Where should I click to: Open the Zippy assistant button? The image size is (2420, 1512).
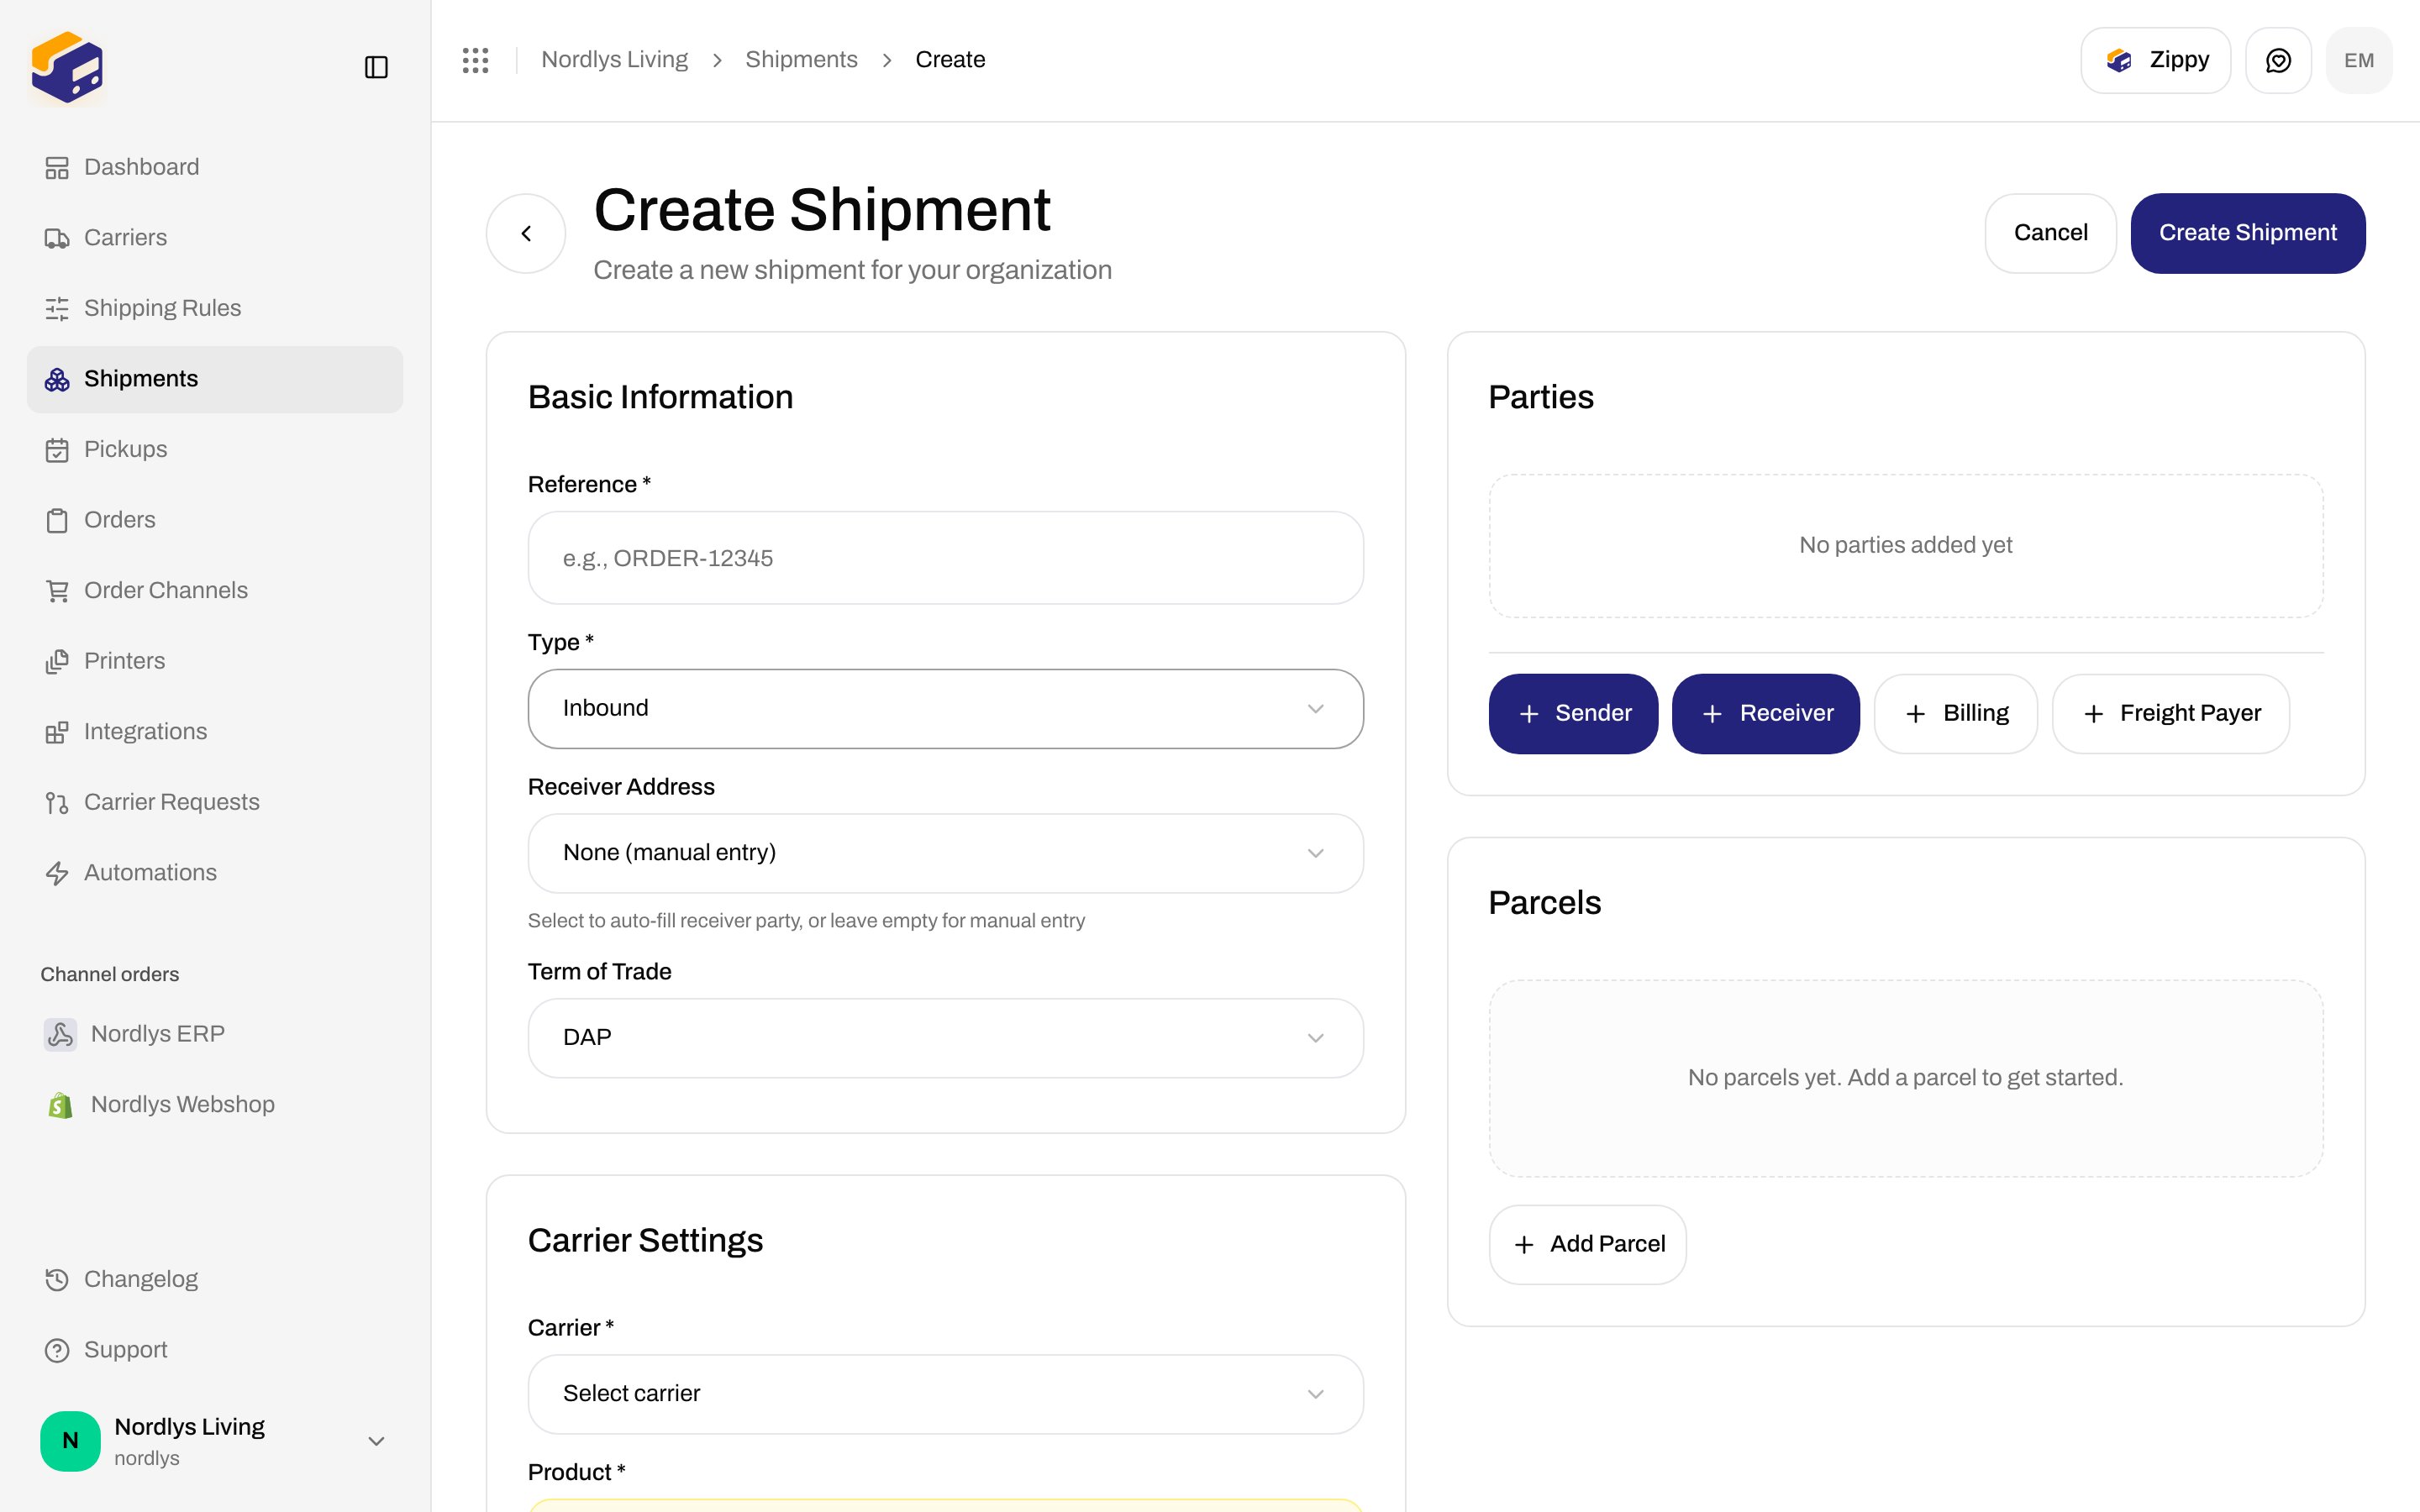(x=2155, y=60)
